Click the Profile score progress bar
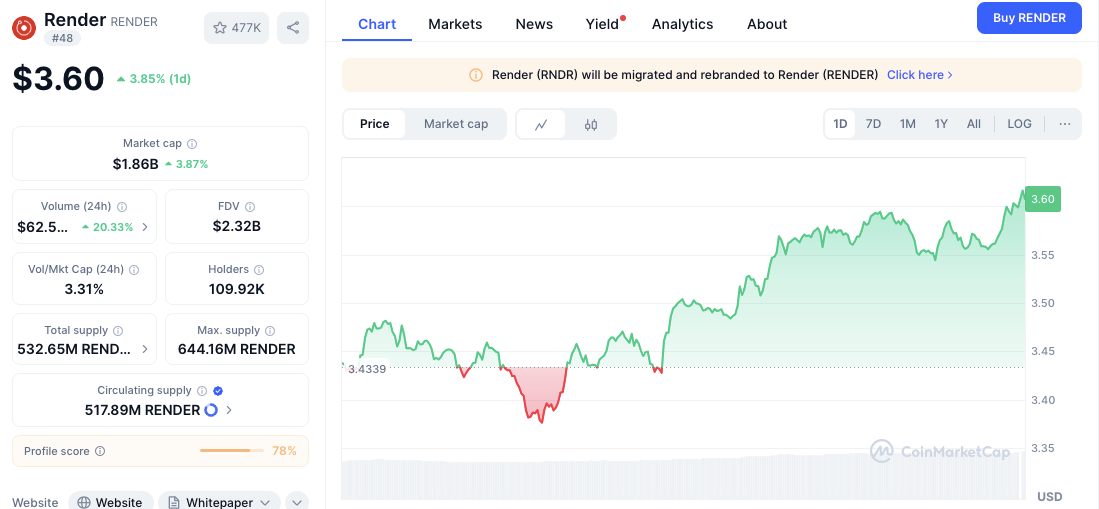1099x509 pixels. (x=224, y=451)
